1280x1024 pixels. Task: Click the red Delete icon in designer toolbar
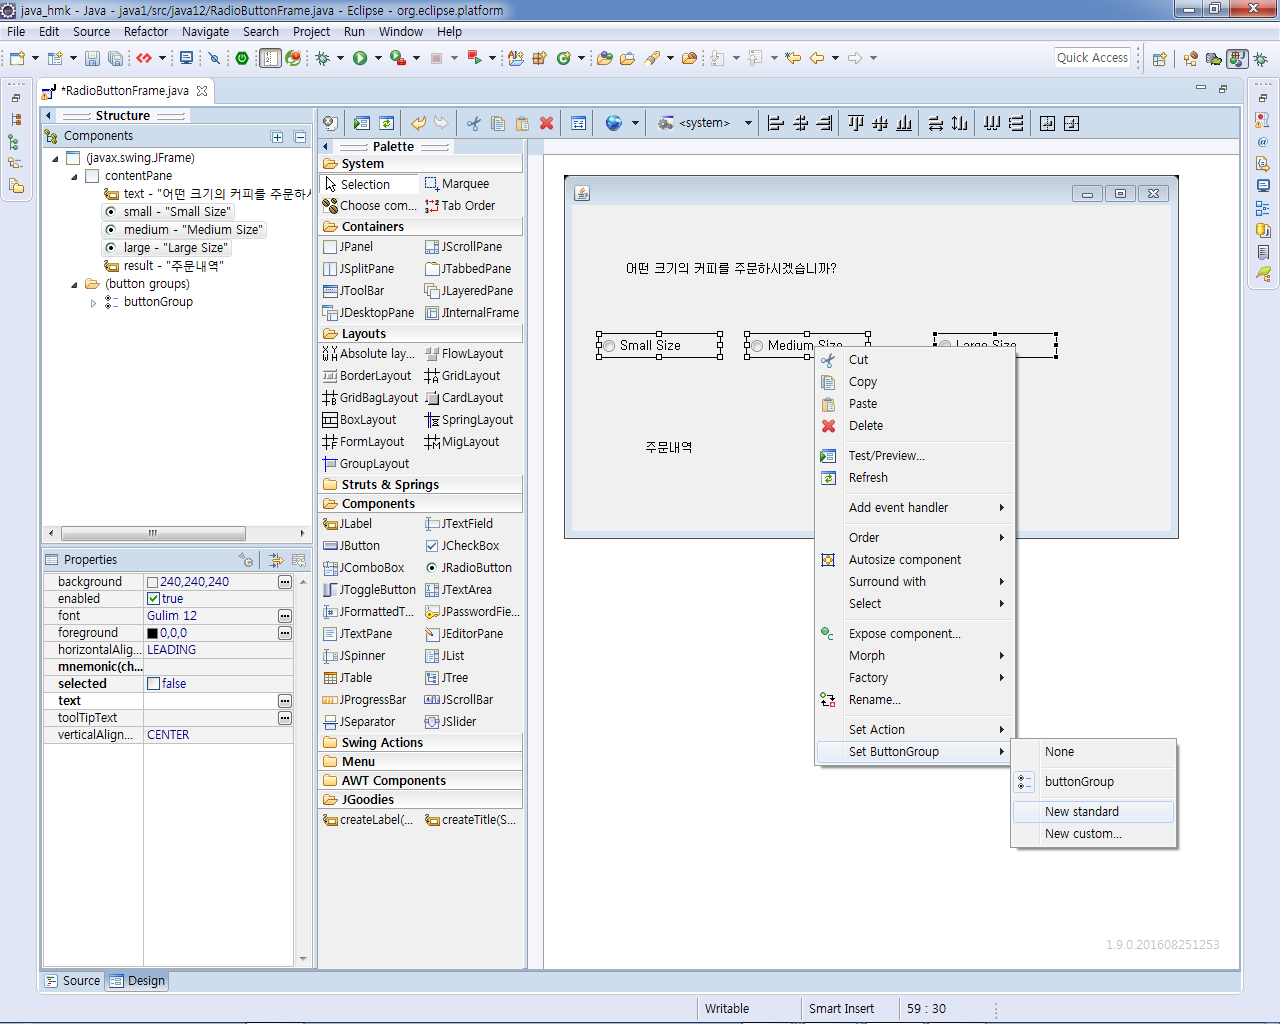click(x=546, y=123)
